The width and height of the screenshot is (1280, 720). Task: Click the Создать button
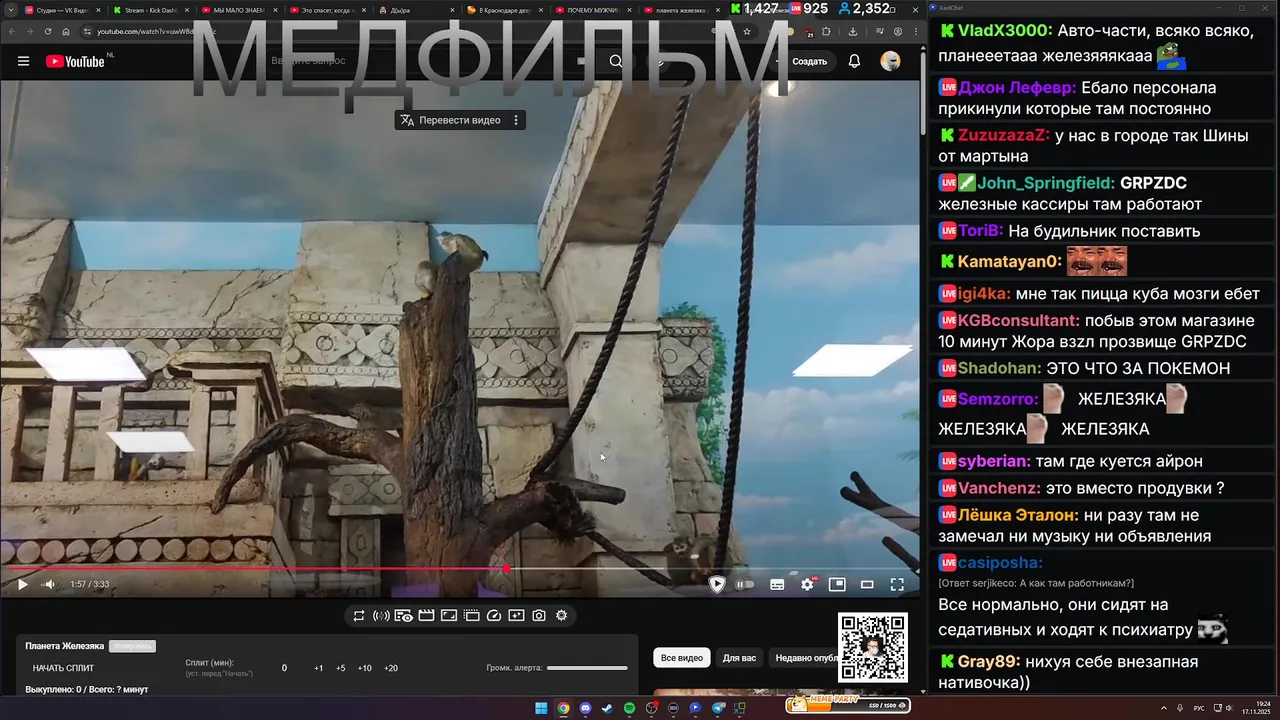click(x=804, y=61)
